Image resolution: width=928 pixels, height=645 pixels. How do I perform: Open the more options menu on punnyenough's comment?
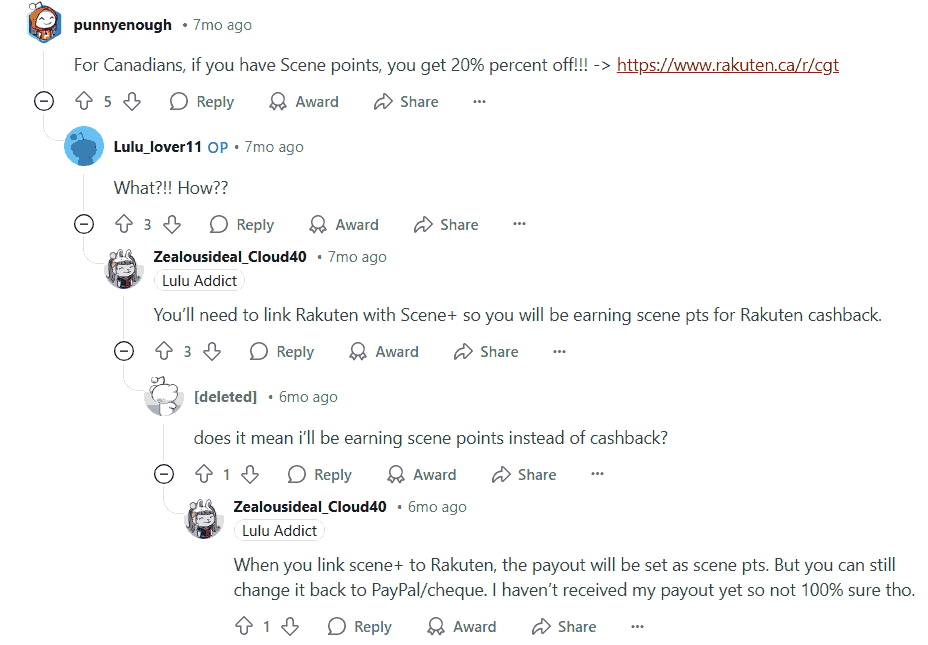[x=479, y=101]
